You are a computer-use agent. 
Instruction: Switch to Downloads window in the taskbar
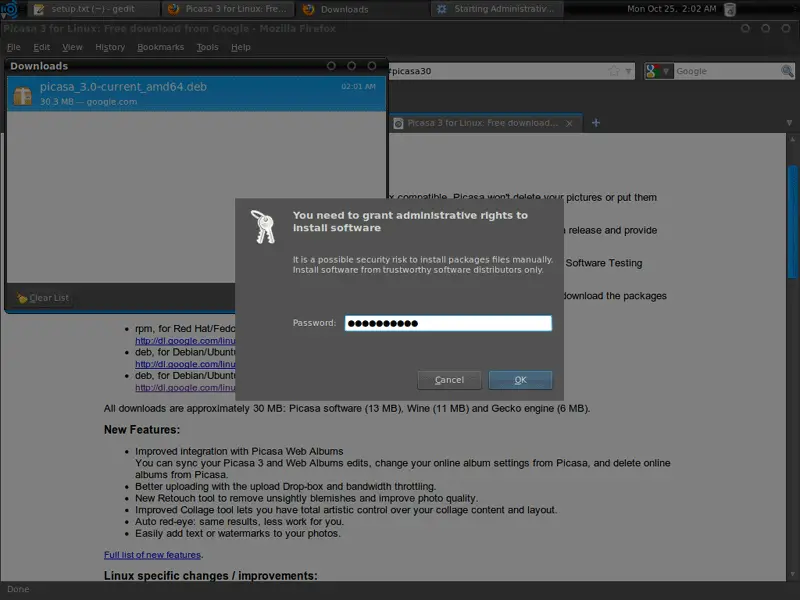coord(363,9)
